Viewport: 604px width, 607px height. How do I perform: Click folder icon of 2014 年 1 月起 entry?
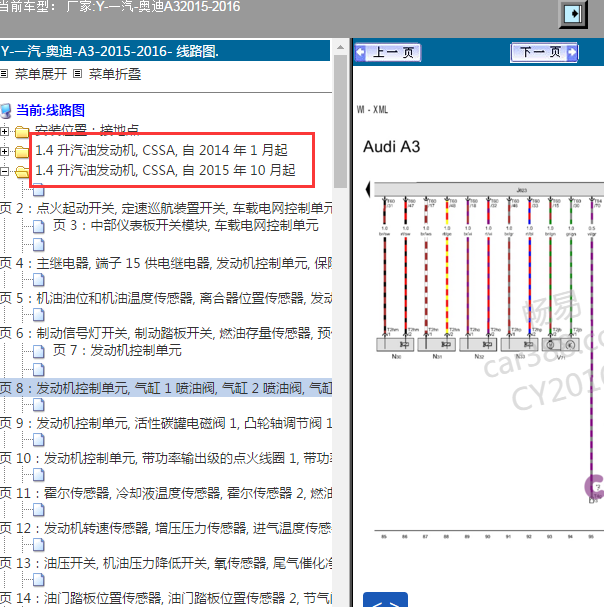tap(22, 151)
